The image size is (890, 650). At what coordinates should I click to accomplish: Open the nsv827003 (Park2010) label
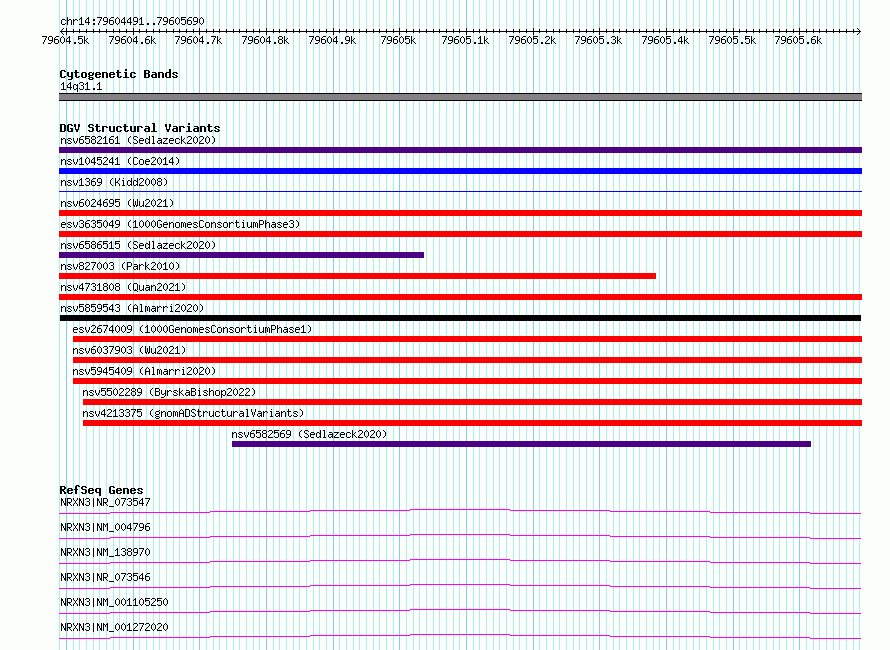click(120, 266)
